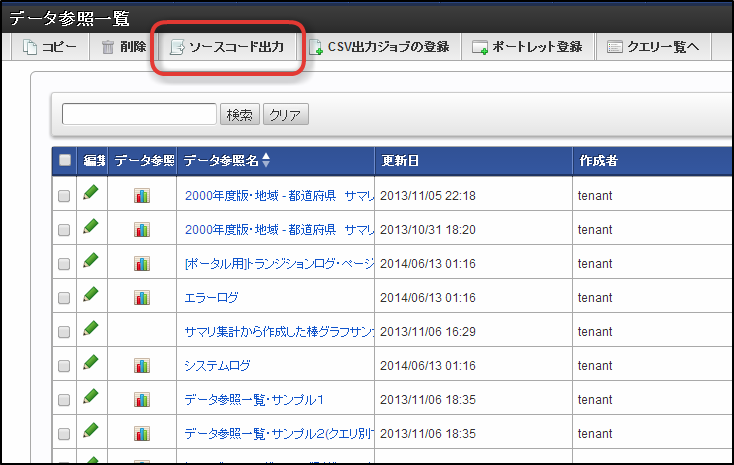
Task: Click the edit pencil for ポータル用トランジションログ
Action: tap(91, 260)
